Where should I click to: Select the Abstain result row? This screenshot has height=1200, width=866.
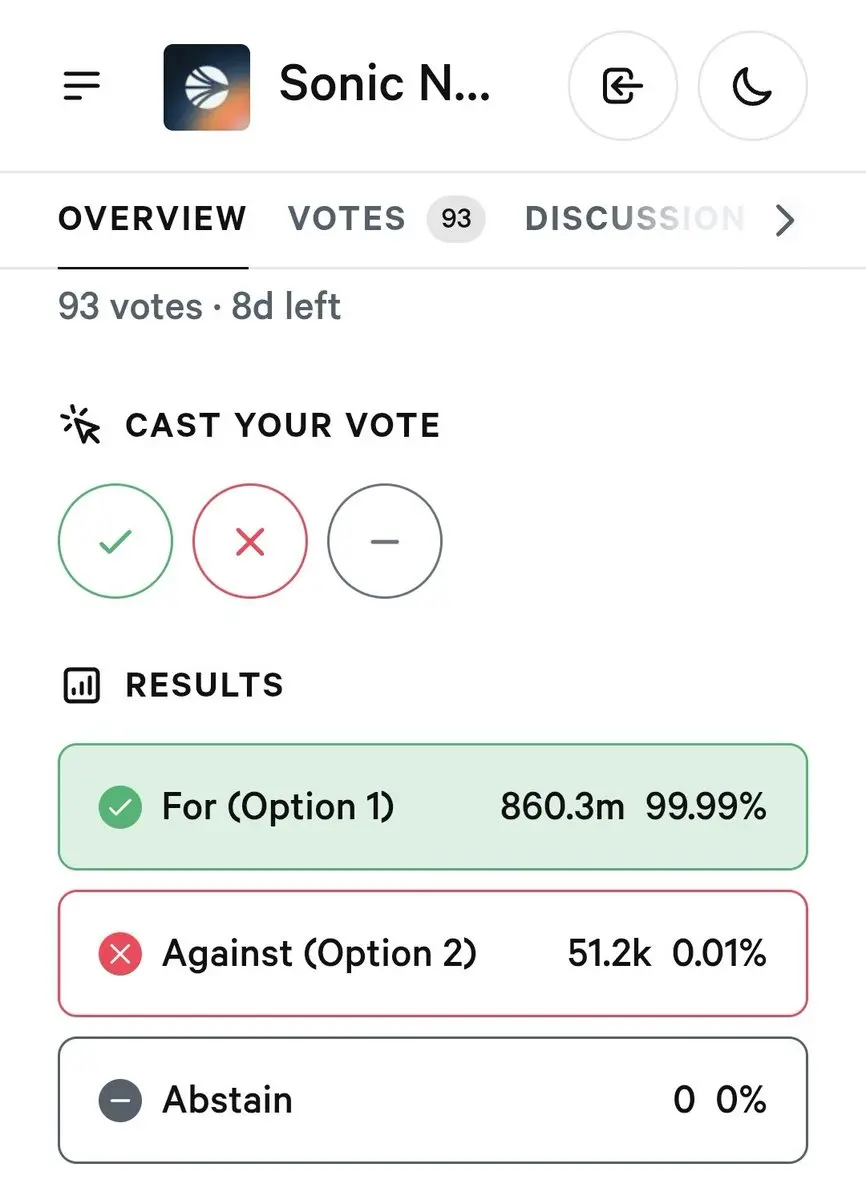point(433,1100)
